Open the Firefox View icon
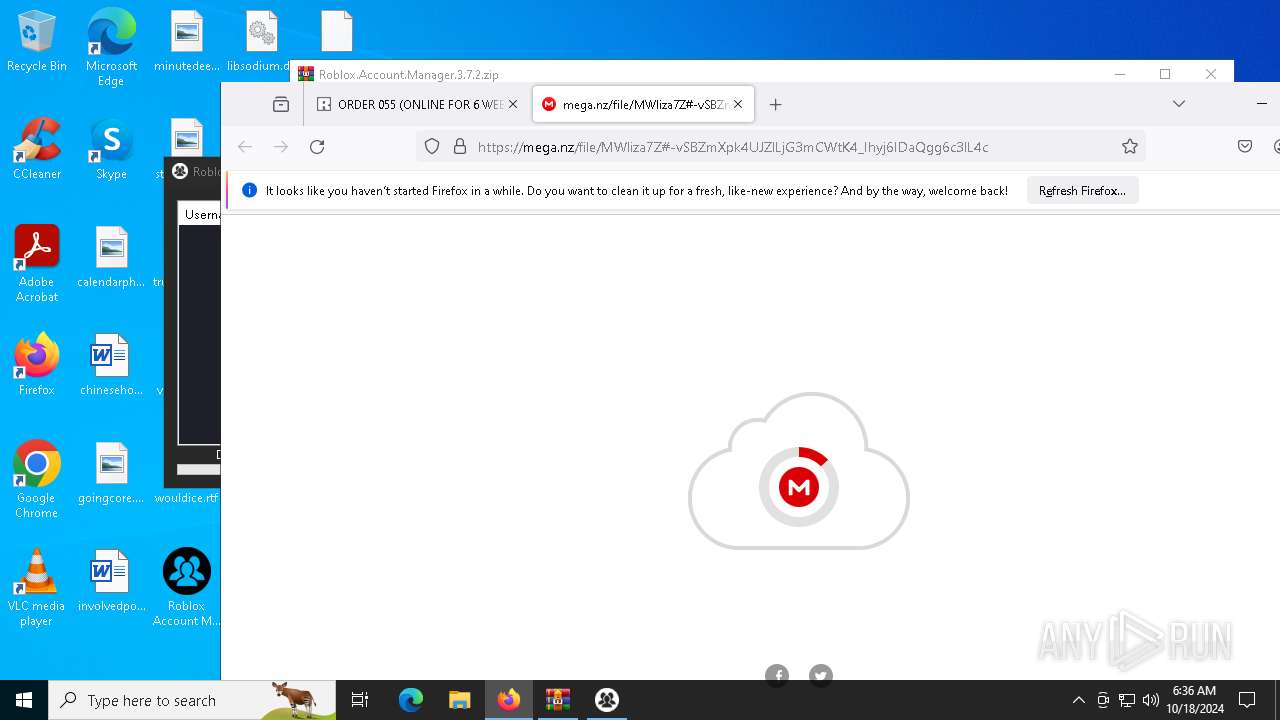This screenshot has width=1280, height=720. (281, 104)
